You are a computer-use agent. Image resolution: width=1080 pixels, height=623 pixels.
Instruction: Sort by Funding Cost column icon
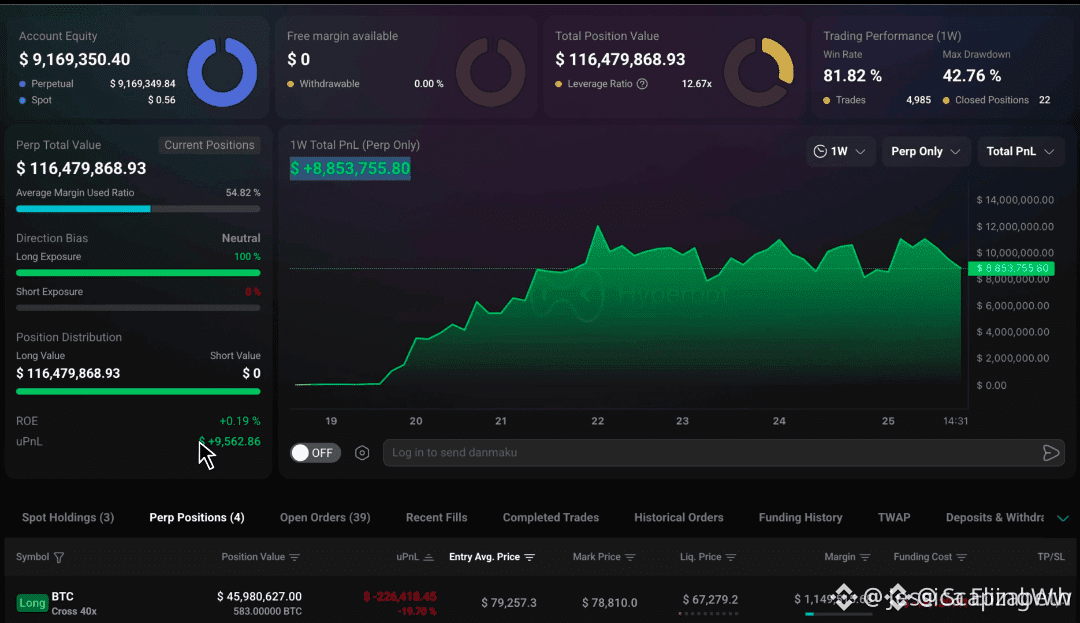point(962,558)
